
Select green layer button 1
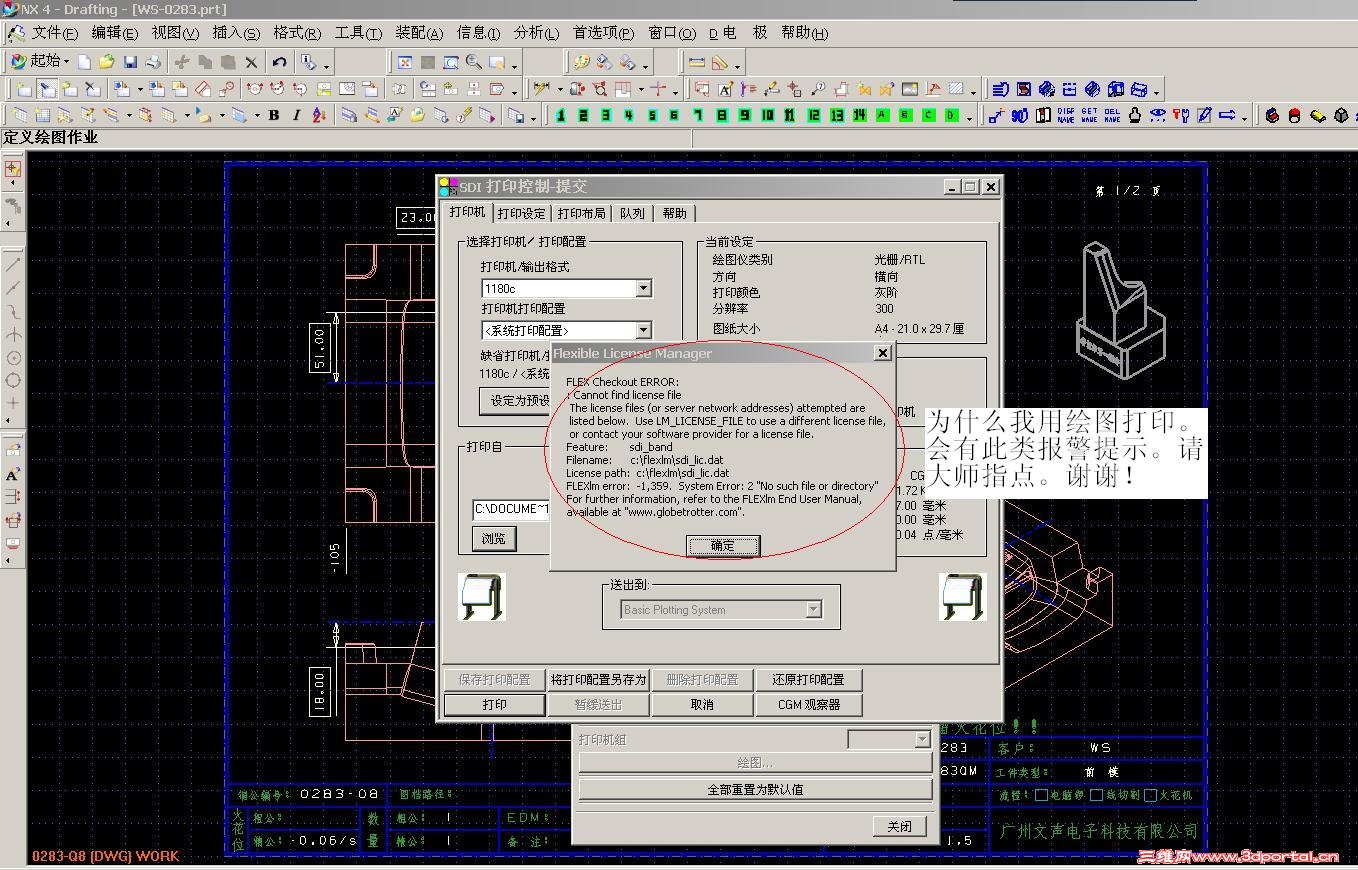coord(560,116)
